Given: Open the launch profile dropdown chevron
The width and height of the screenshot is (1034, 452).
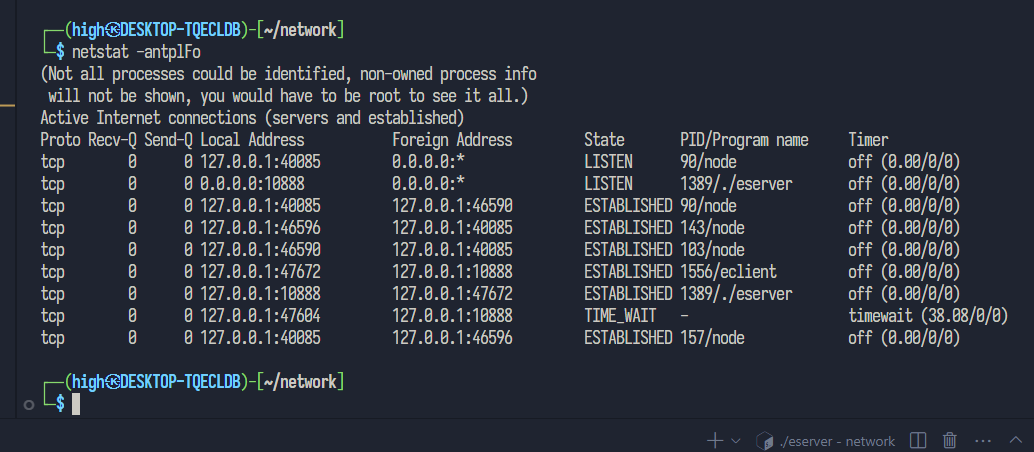Looking at the screenshot, I should [x=736, y=440].
